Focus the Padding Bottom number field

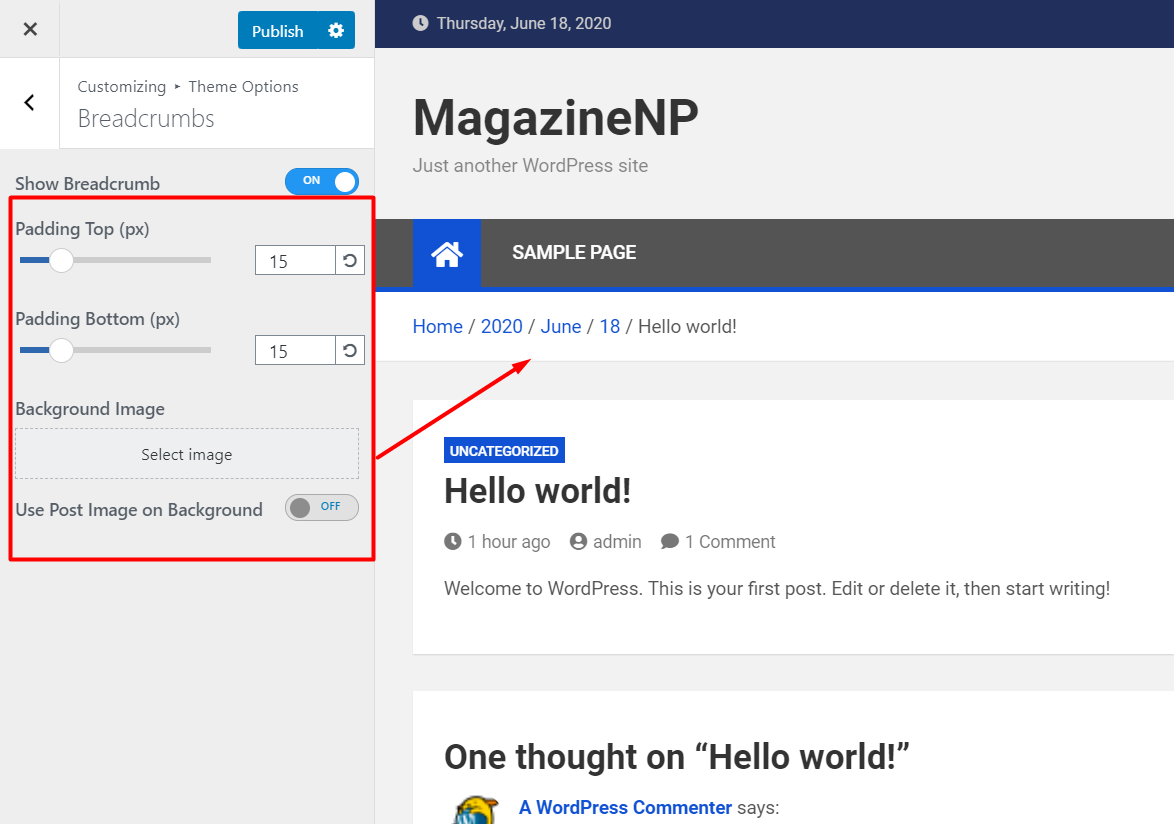(295, 350)
